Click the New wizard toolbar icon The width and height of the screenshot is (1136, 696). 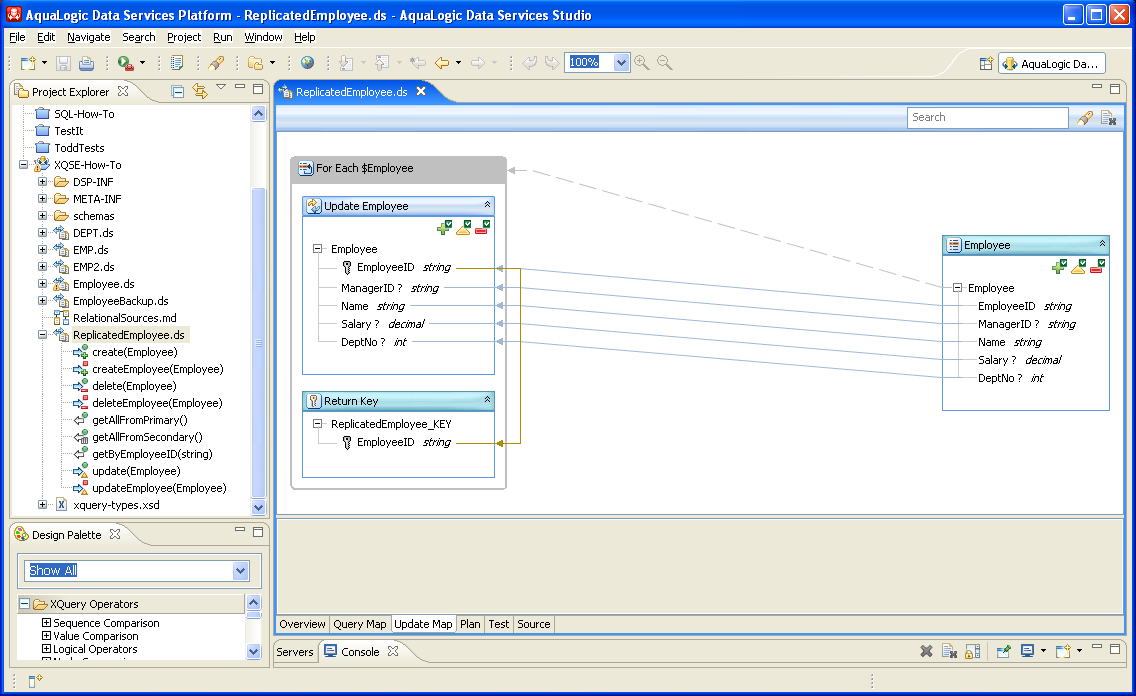(28, 63)
